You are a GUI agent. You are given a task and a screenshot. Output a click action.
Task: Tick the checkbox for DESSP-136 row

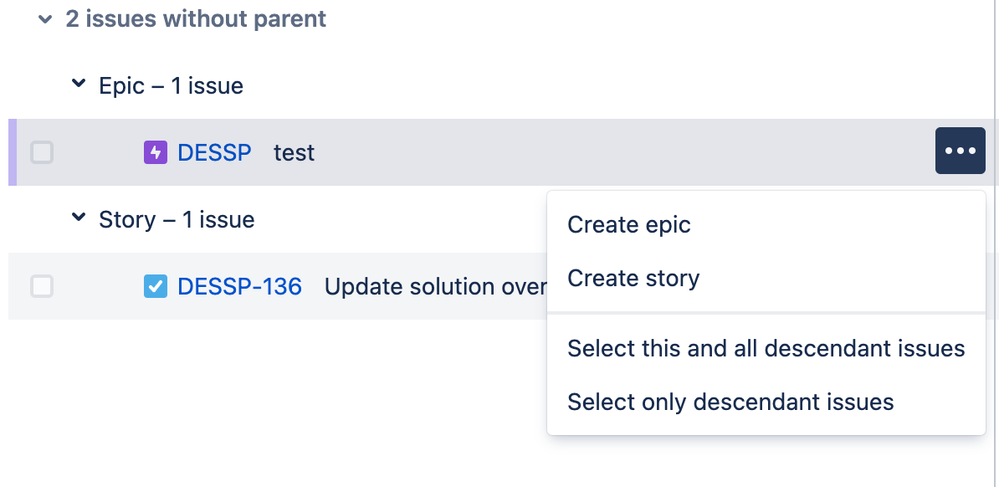click(x=42, y=286)
